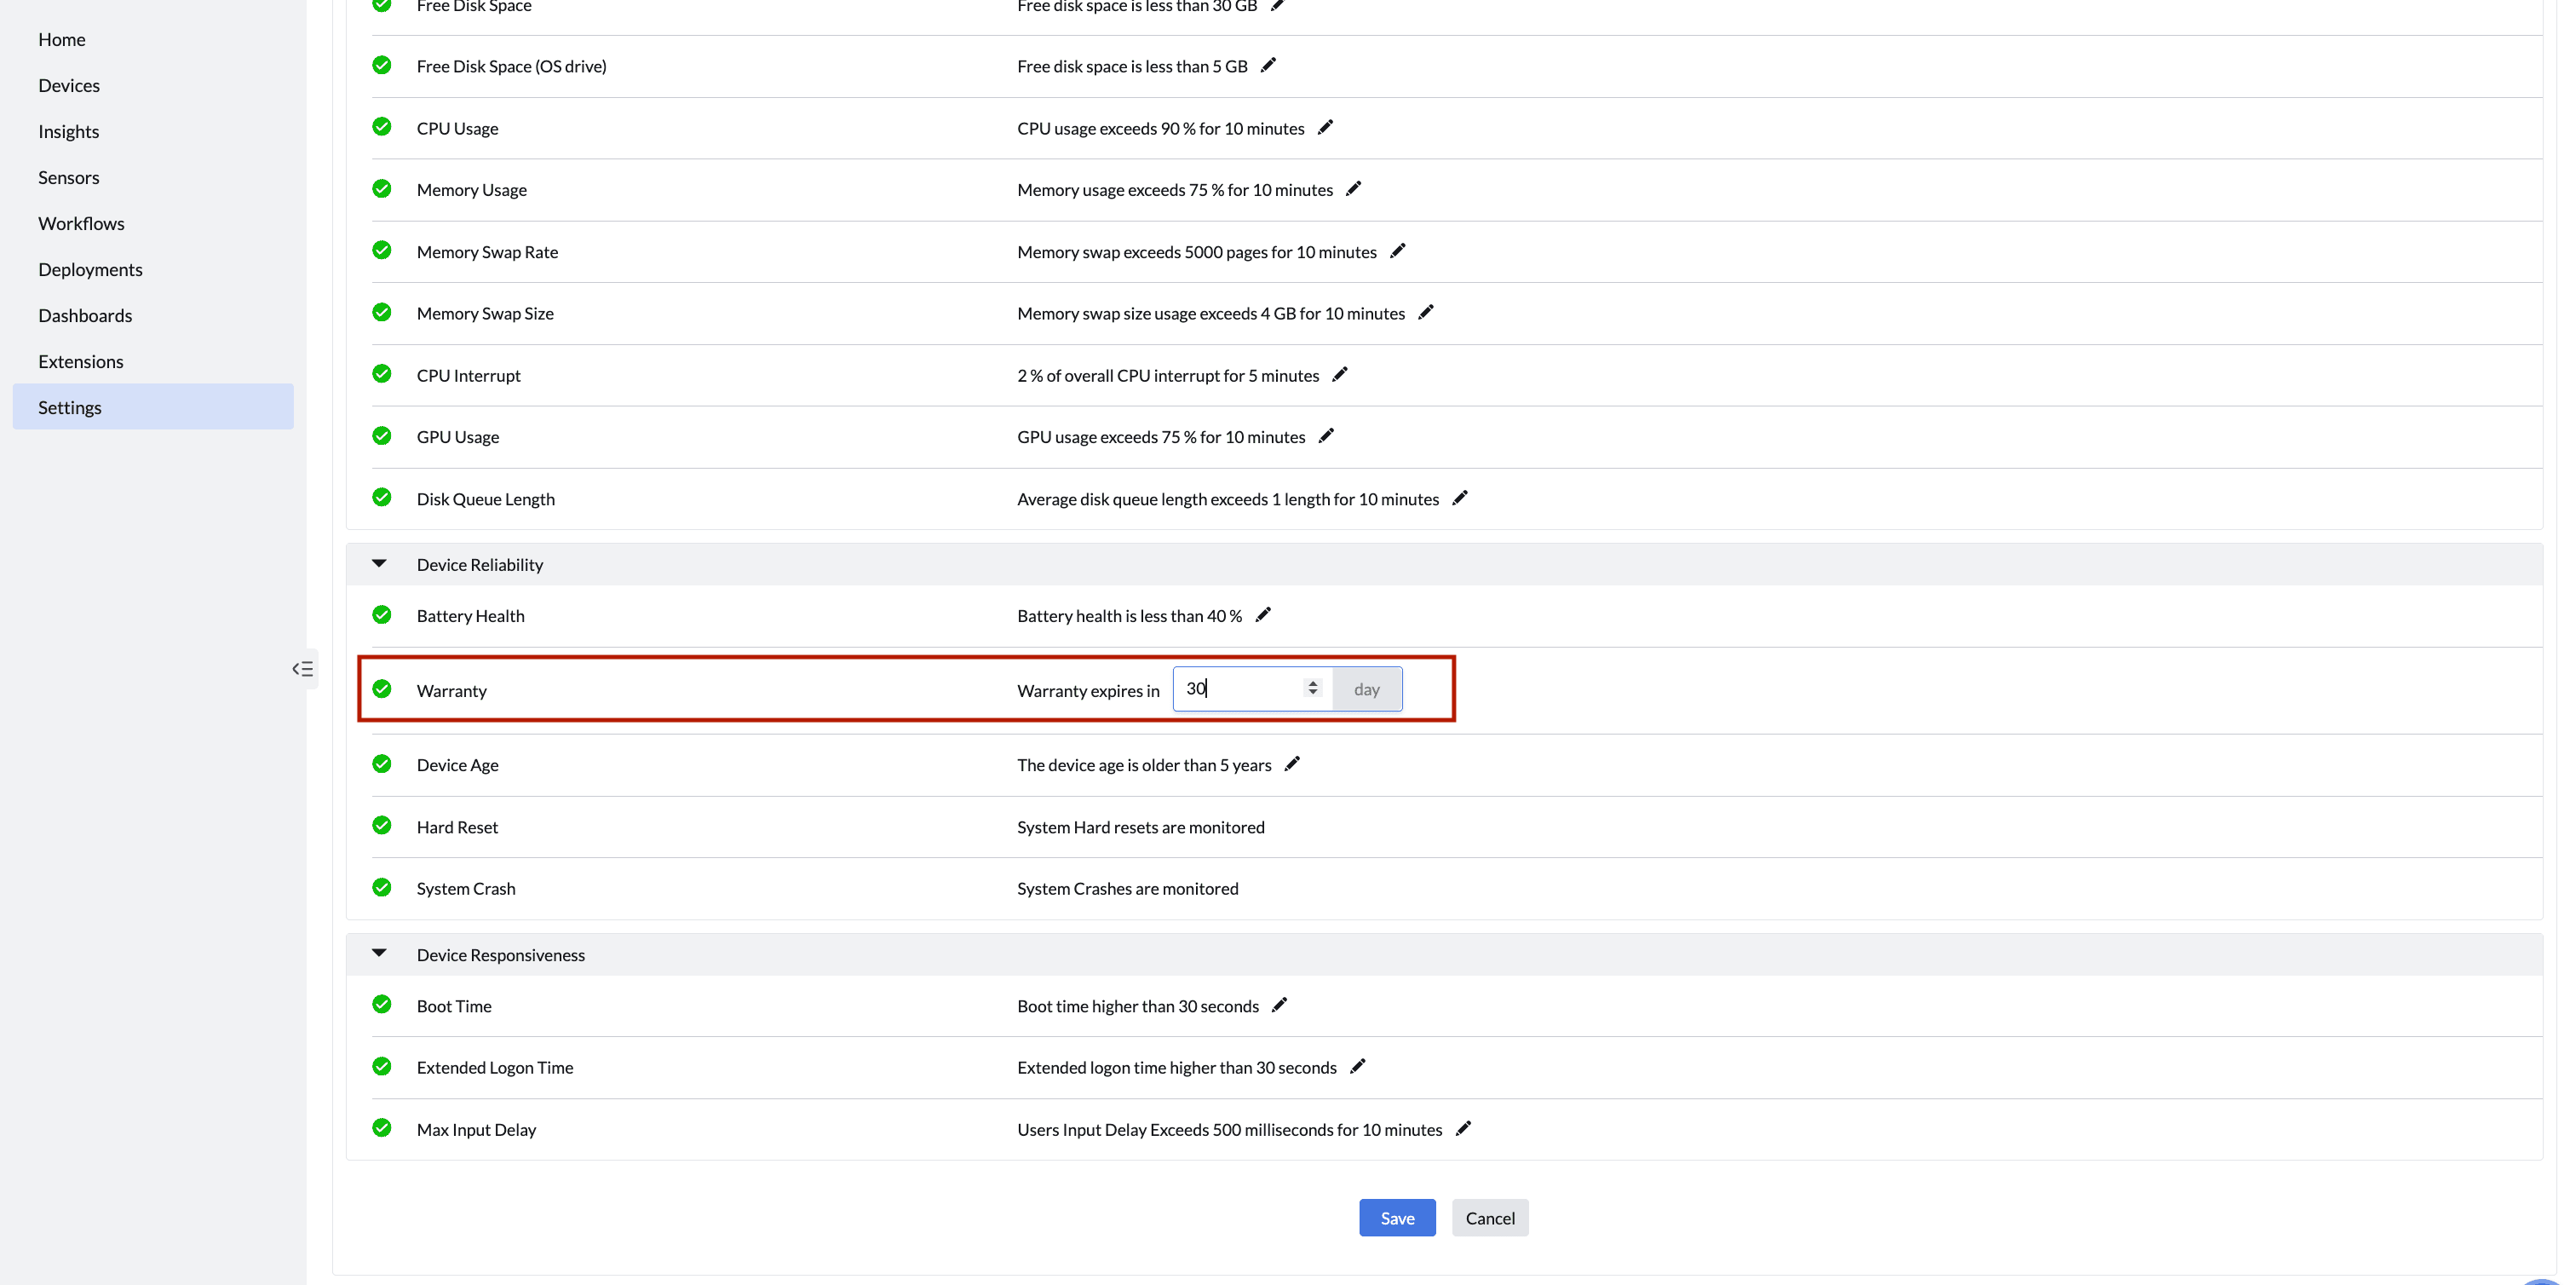
Task: Click pencil icon next to Memory Usage rule
Action: click(x=1353, y=189)
